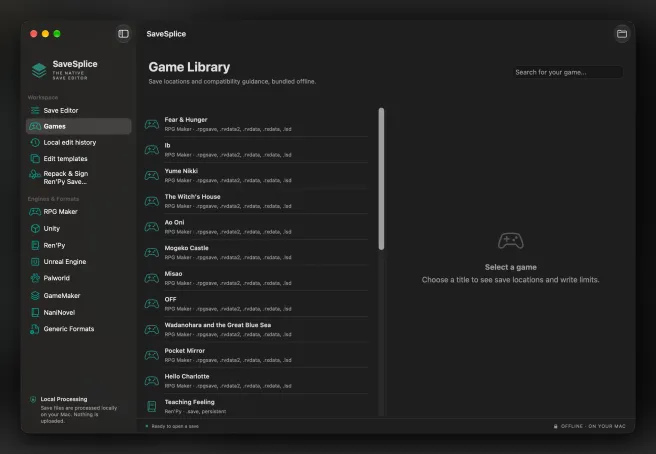Screen dimensions: 656x454
Task: Choose Pocket Mirror from the library
Action: [256, 355]
